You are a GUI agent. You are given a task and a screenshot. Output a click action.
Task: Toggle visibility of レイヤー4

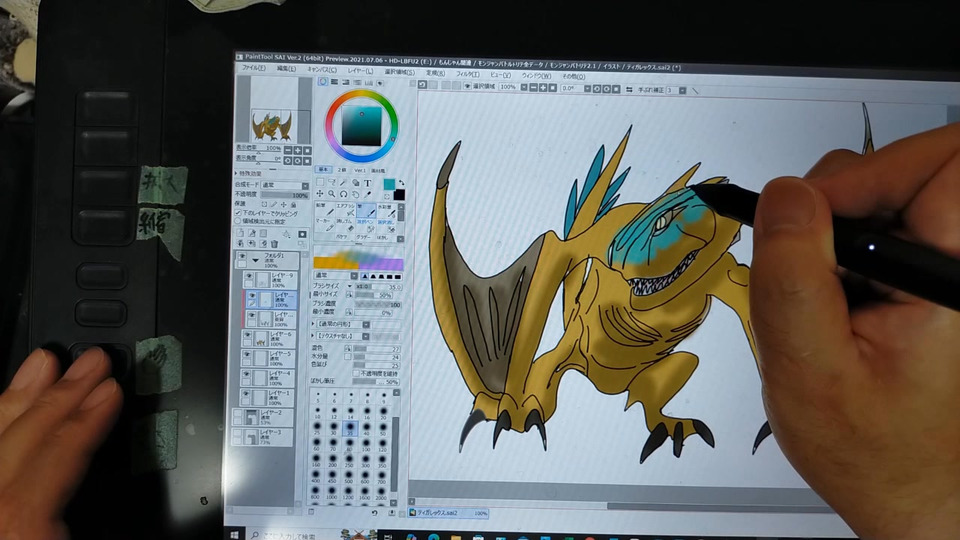tap(246, 373)
